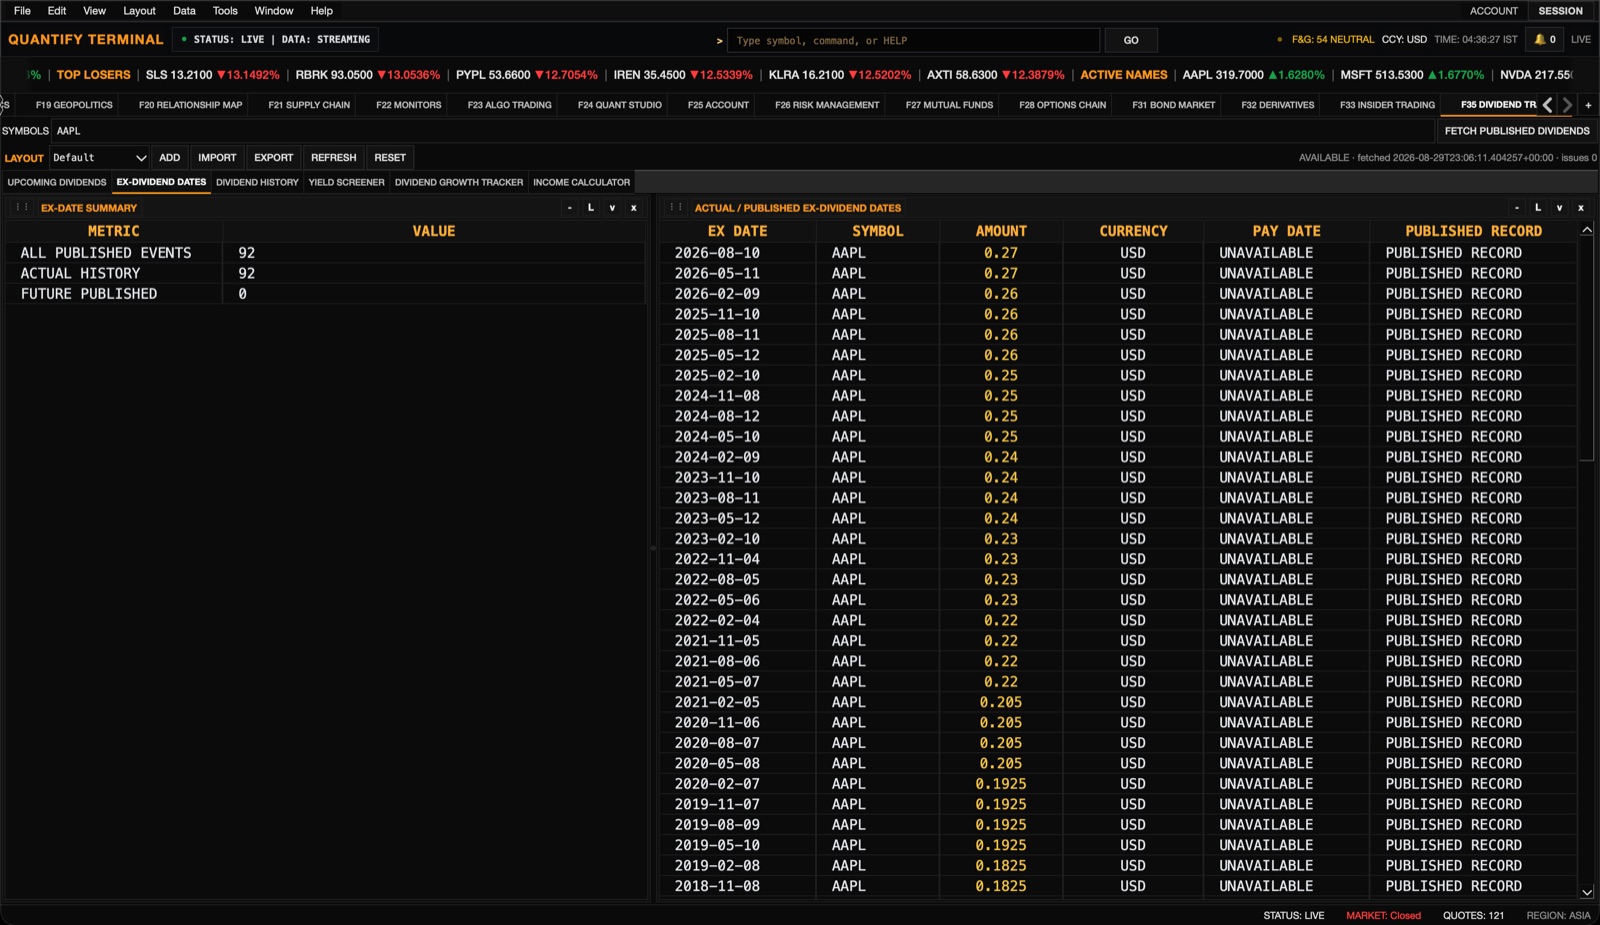Switch to F26 Risk Management tab
1600x925 pixels.
[827, 105]
